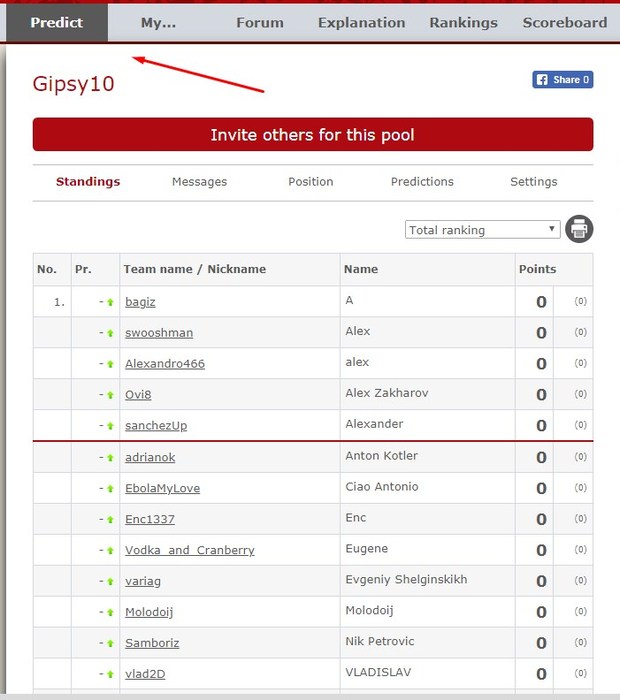Go to the Forum menu item

[x=260, y=22]
